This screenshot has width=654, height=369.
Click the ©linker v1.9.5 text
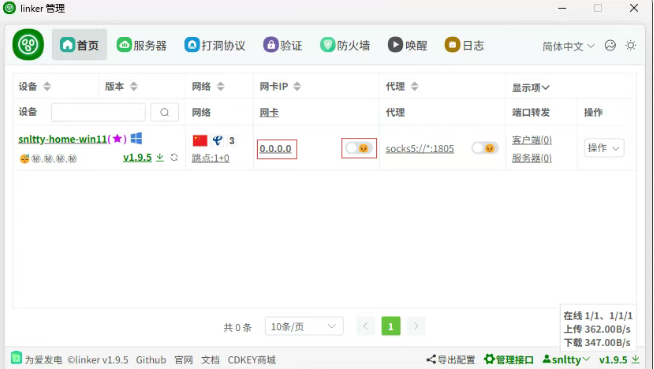(98, 359)
